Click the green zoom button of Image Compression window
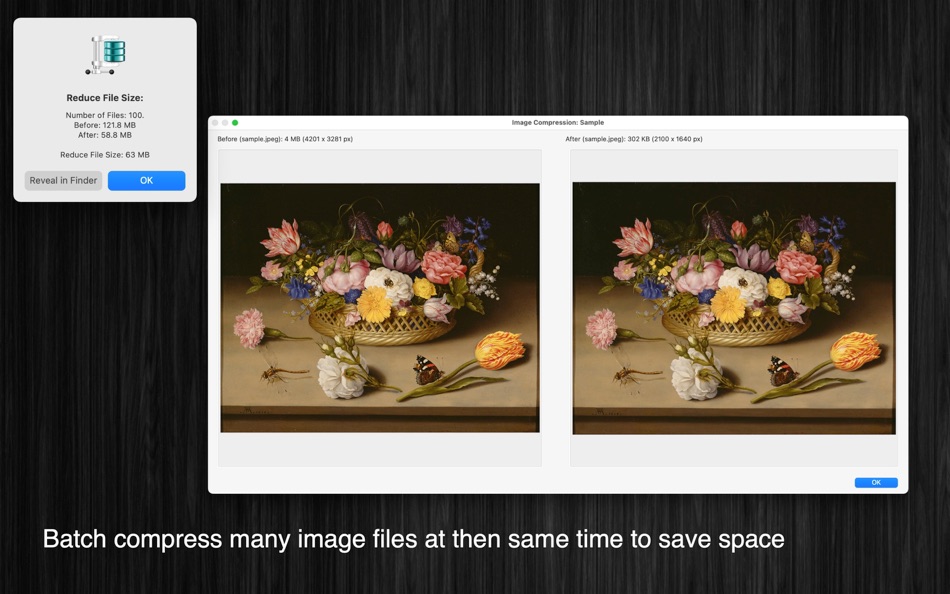The width and height of the screenshot is (950, 594). pos(235,122)
